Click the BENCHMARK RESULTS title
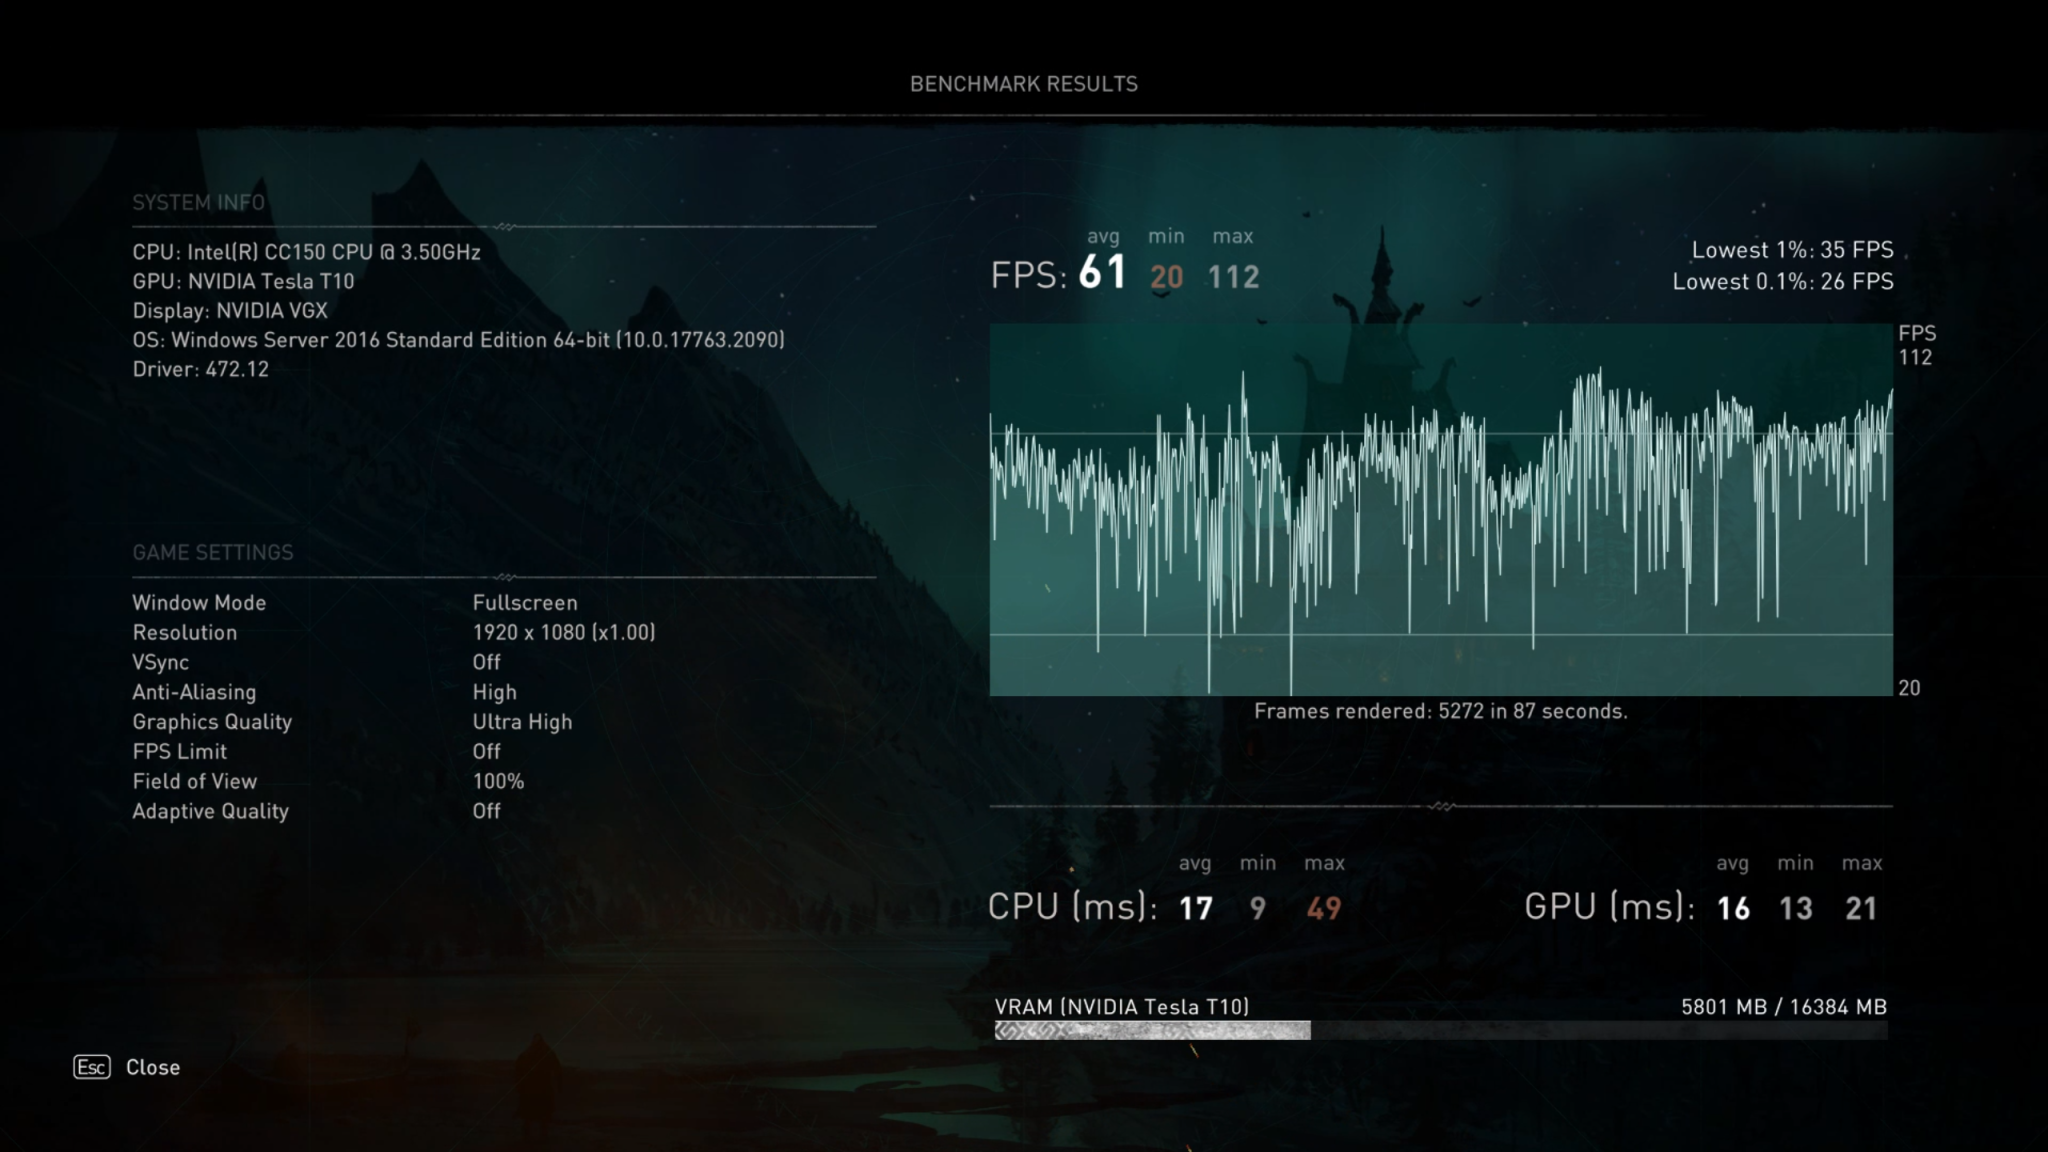This screenshot has height=1152, width=2048. 1023,84
